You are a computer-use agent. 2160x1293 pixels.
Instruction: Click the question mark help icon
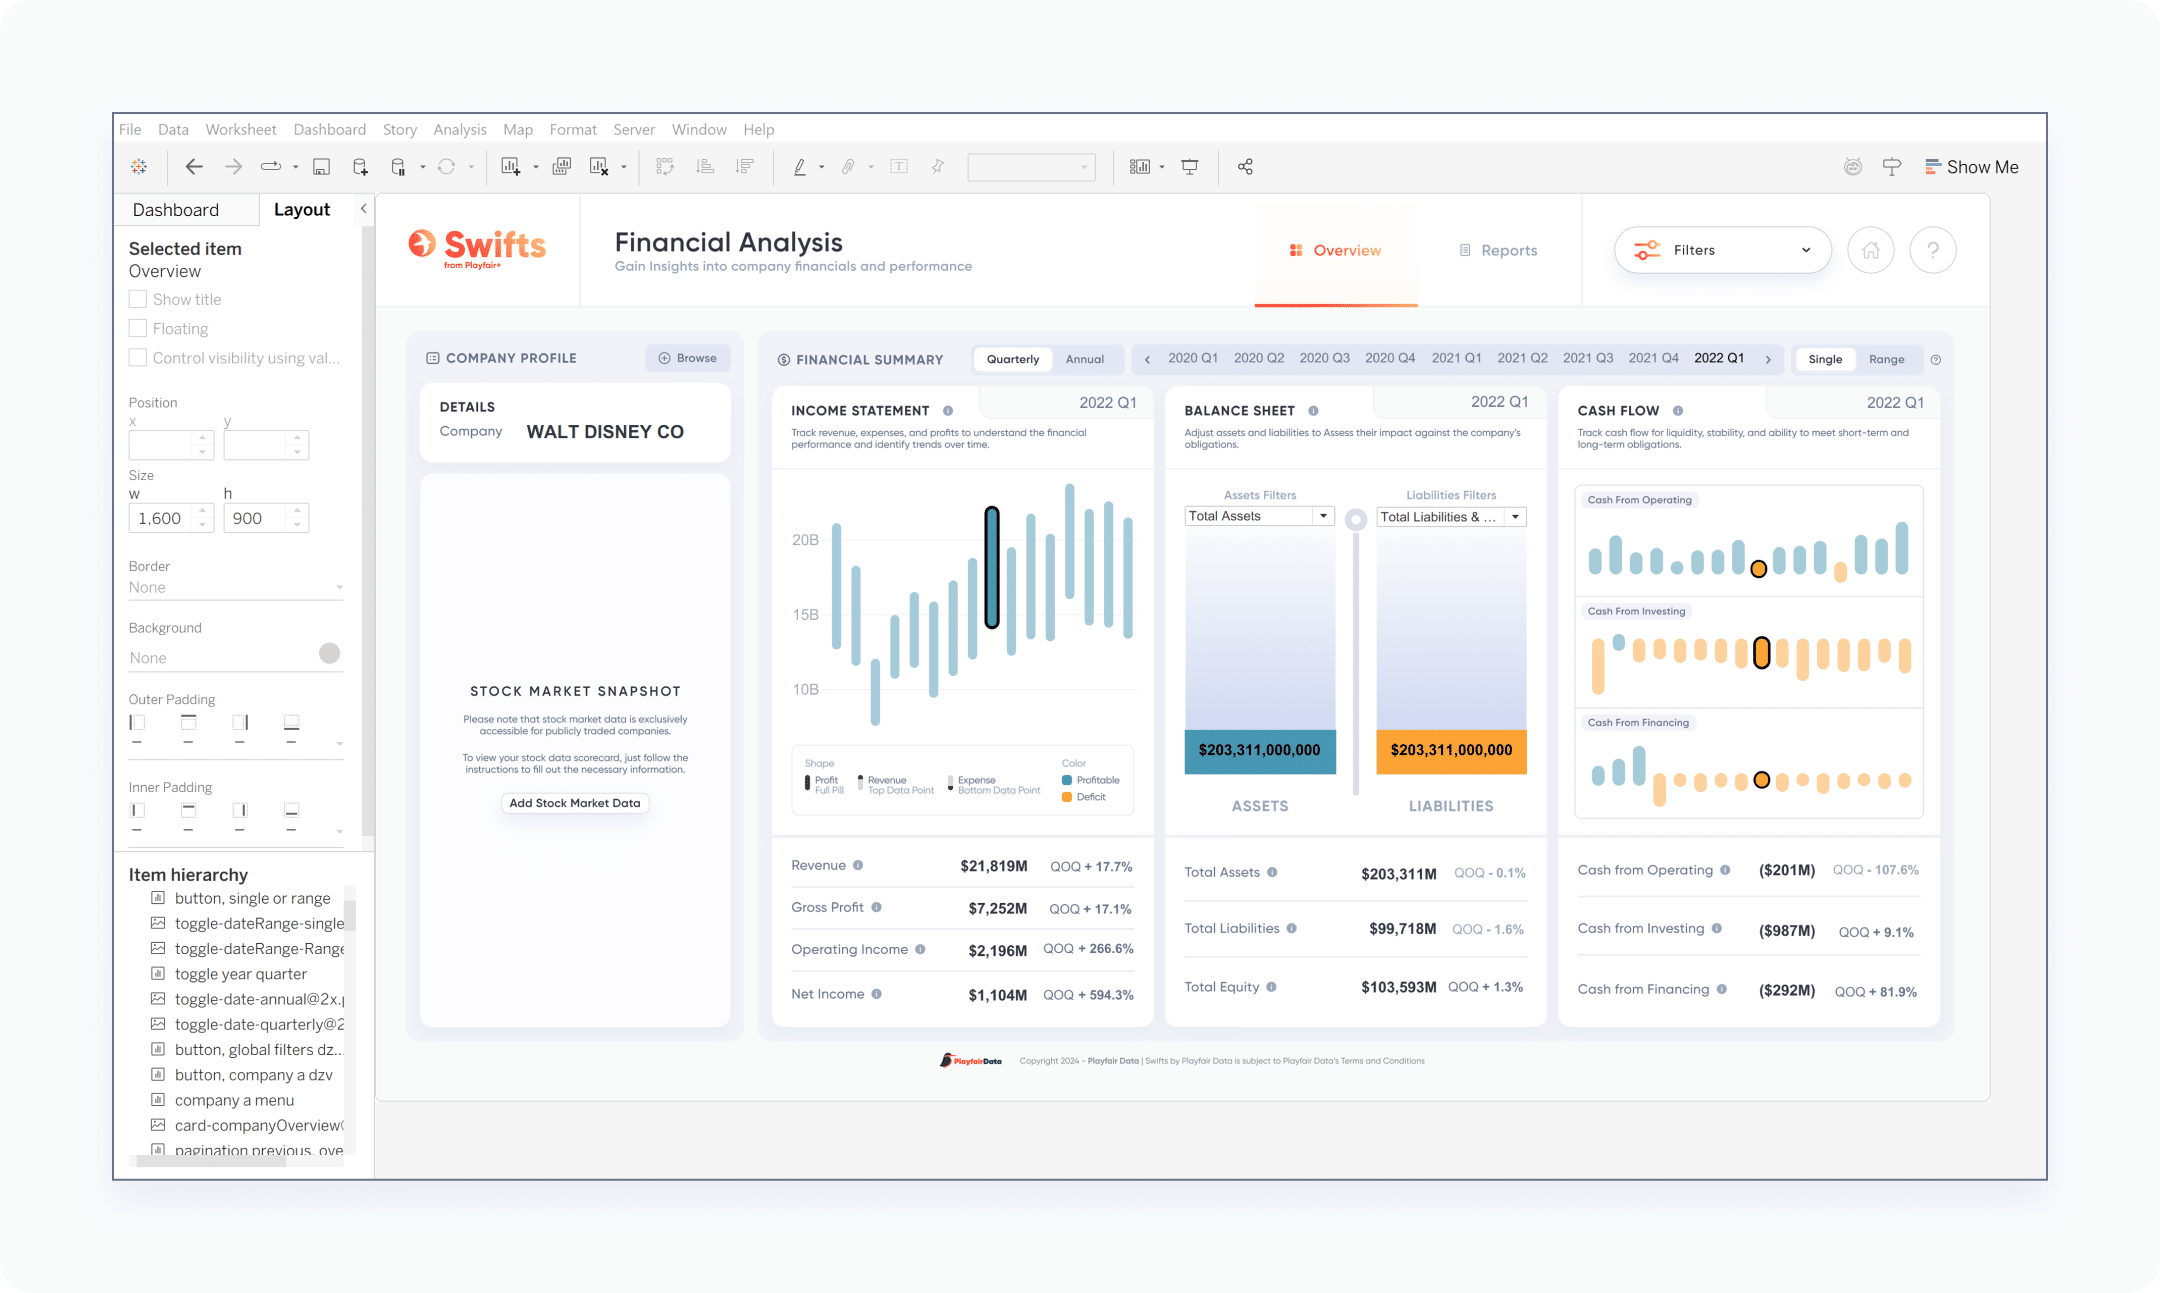click(1933, 250)
